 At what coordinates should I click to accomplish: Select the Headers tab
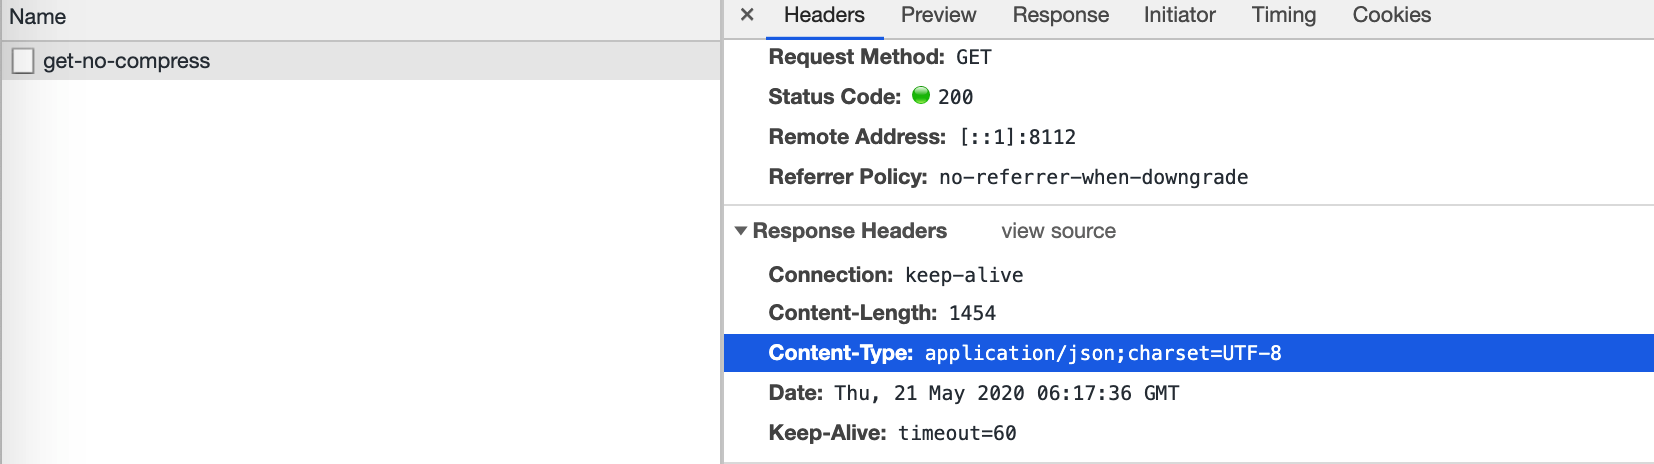pos(824,15)
